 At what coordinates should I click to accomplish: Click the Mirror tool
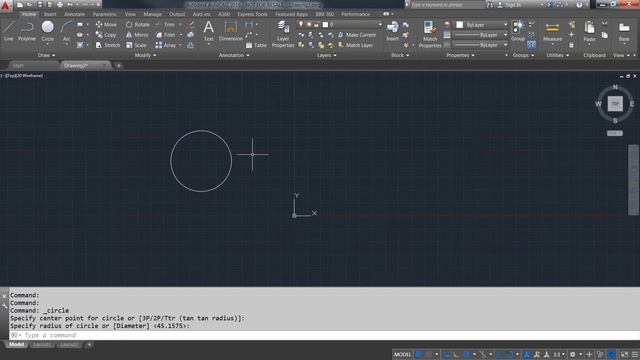[137, 35]
